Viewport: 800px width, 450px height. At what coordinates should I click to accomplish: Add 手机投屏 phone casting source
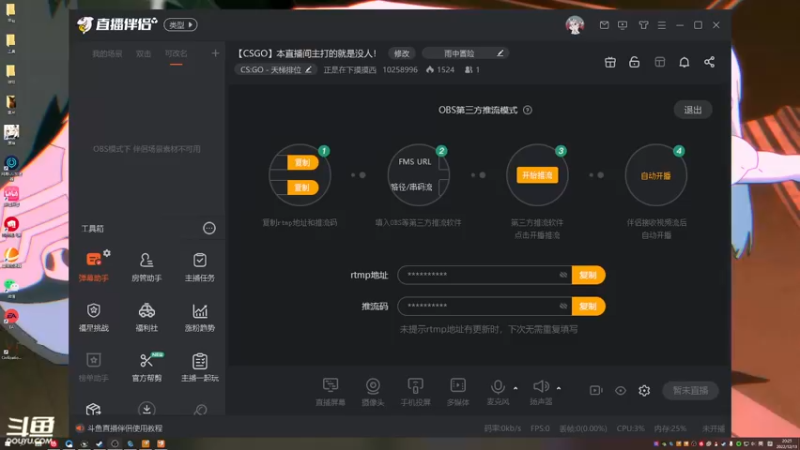pyautogui.click(x=415, y=391)
